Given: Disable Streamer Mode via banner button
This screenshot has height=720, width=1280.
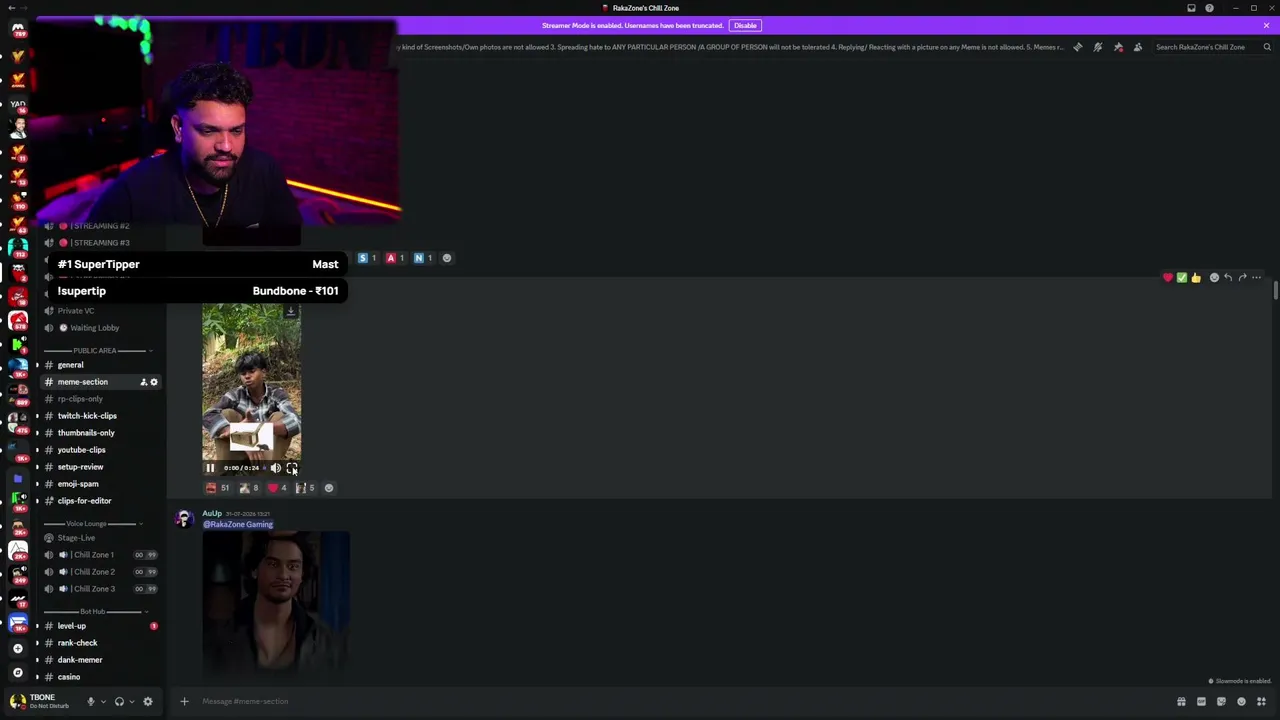Looking at the screenshot, I should pyautogui.click(x=745, y=25).
